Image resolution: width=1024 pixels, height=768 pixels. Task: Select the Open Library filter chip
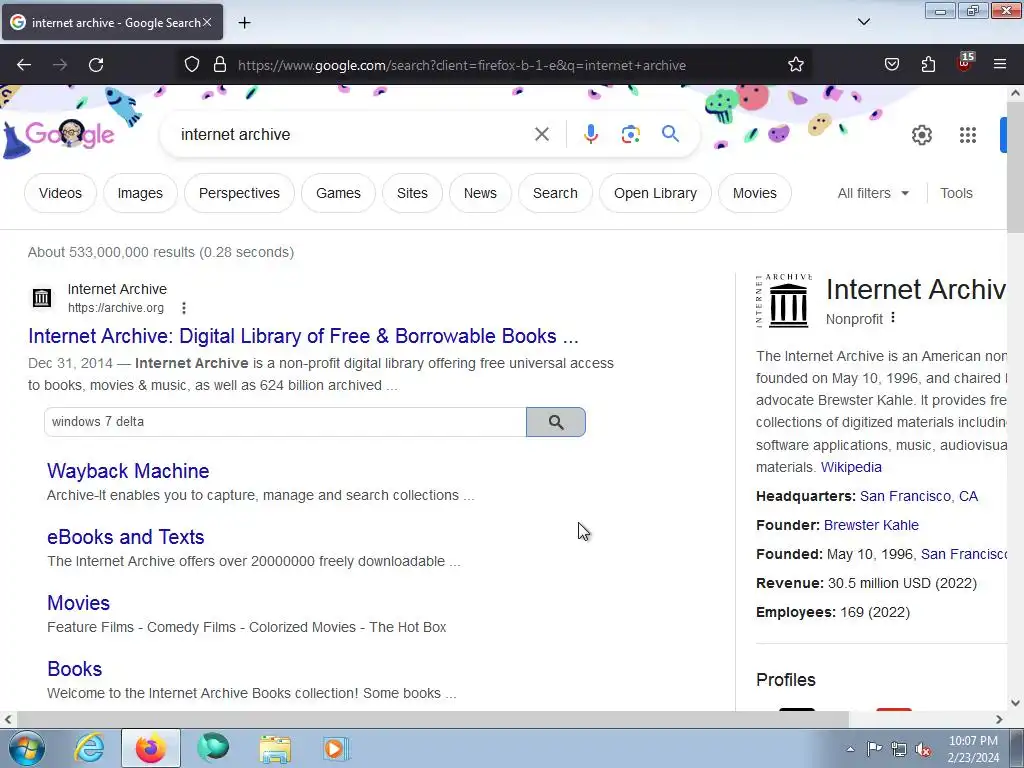point(655,193)
